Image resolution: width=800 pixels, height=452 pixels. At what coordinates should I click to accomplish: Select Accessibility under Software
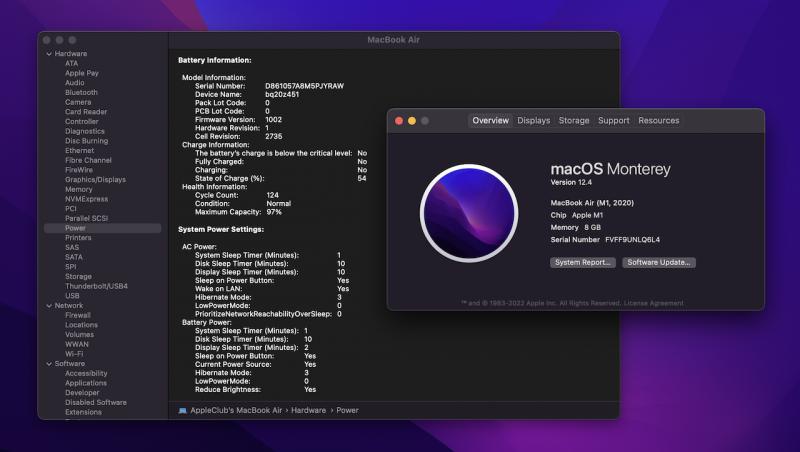[86, 373]
